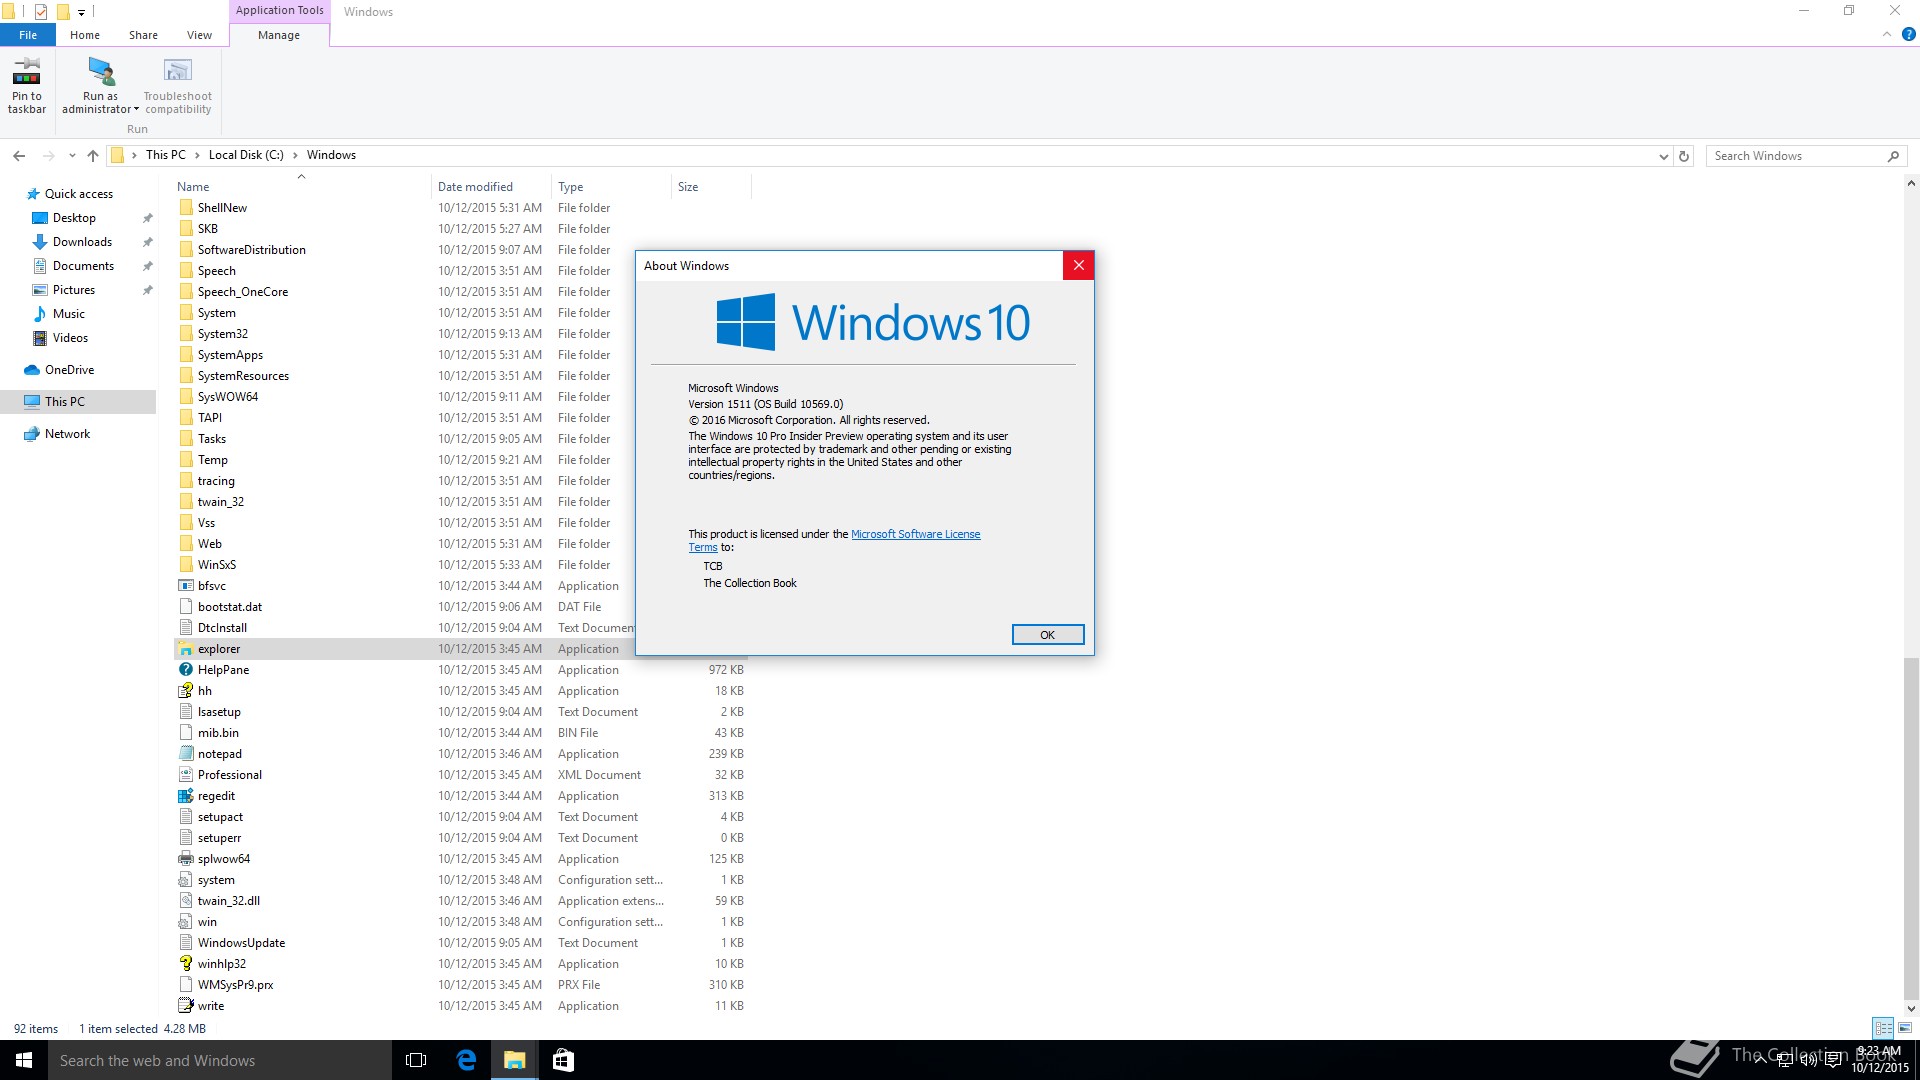1920x1080 pixels.
Task: Select the WinSxS folder icon
Action: 185,565
